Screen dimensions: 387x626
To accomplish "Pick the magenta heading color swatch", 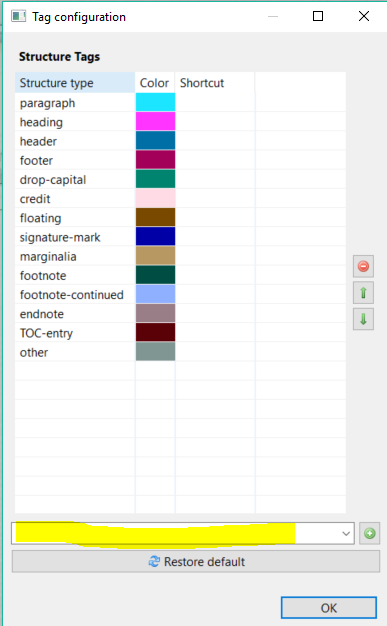I will click(x=155, y=121).
